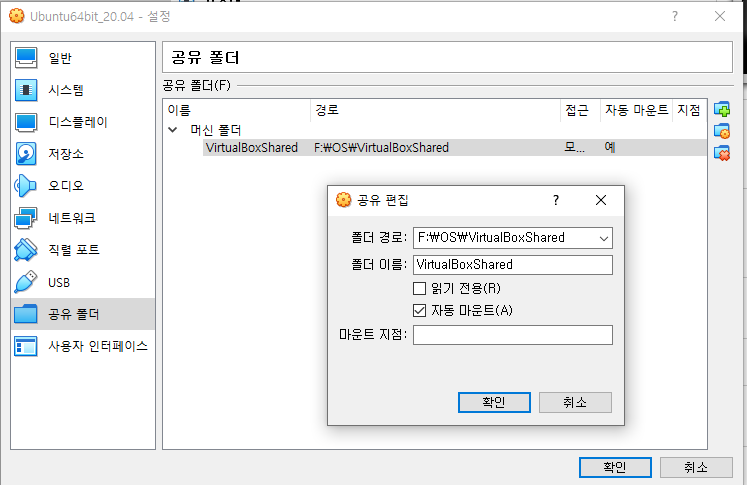Open the 폴더 경로 dropdown arrow
Image resolution: width=747 pixels, height=485 pixels.
point(604,238)
